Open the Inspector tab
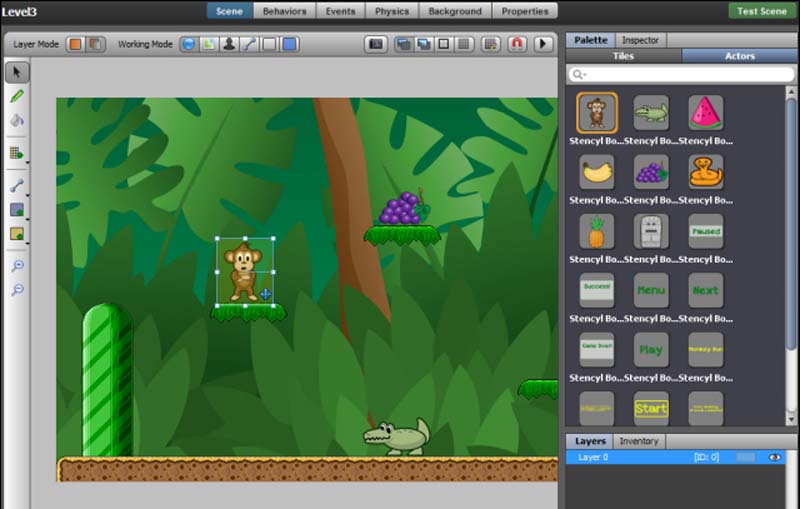The width and height of the screenshot is (800, 509). [640, 40]
